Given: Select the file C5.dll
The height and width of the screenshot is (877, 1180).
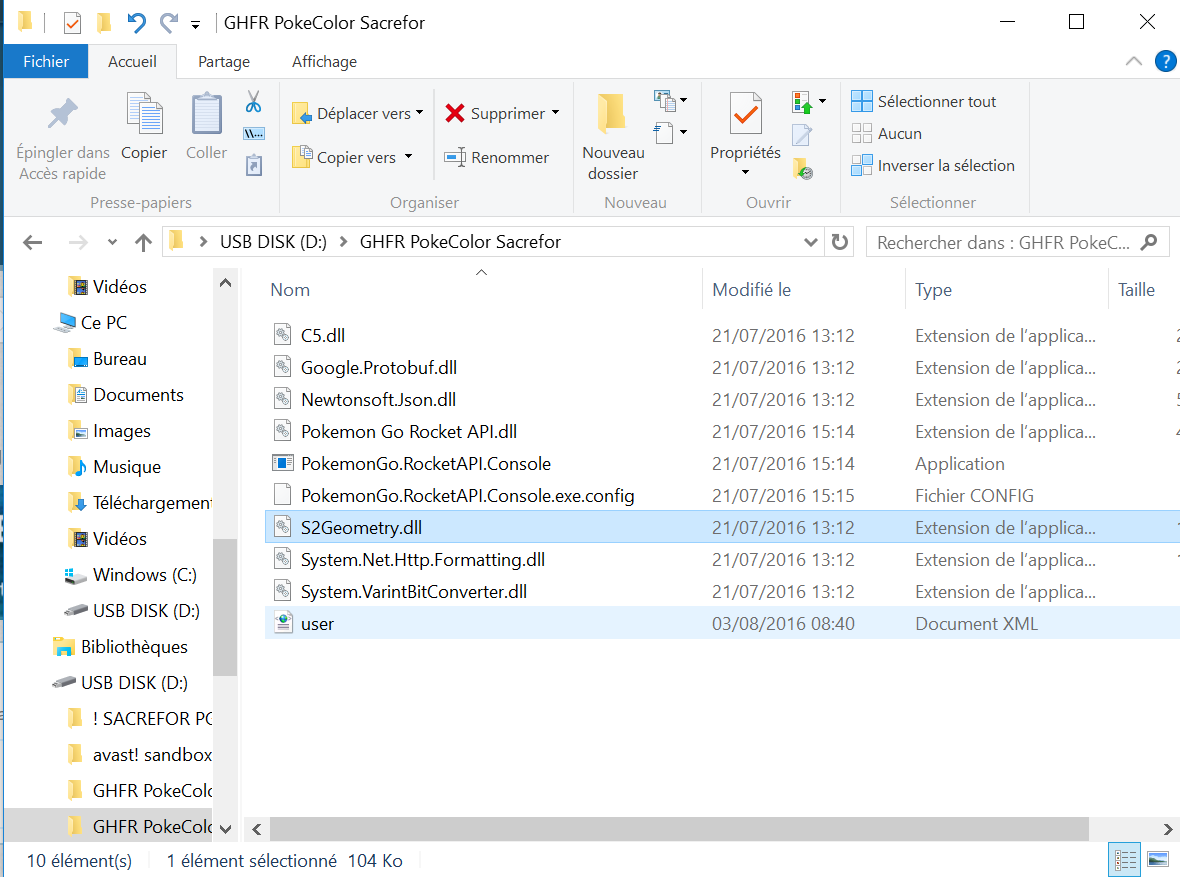Looking at the screenshot, I should coord(323,336).
